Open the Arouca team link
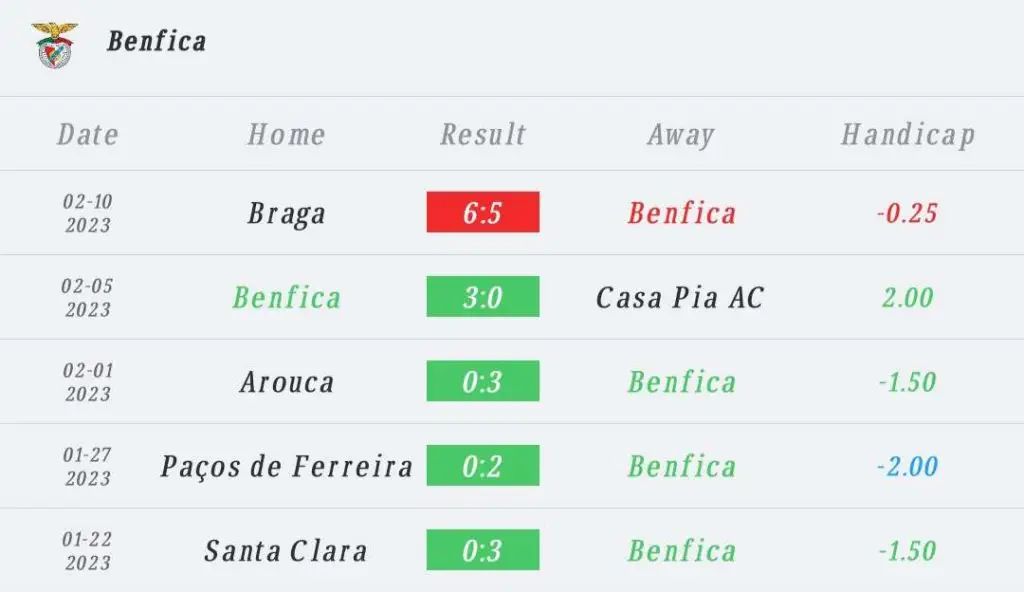This screenshot has width=1024, height=592. click(287, 382)
